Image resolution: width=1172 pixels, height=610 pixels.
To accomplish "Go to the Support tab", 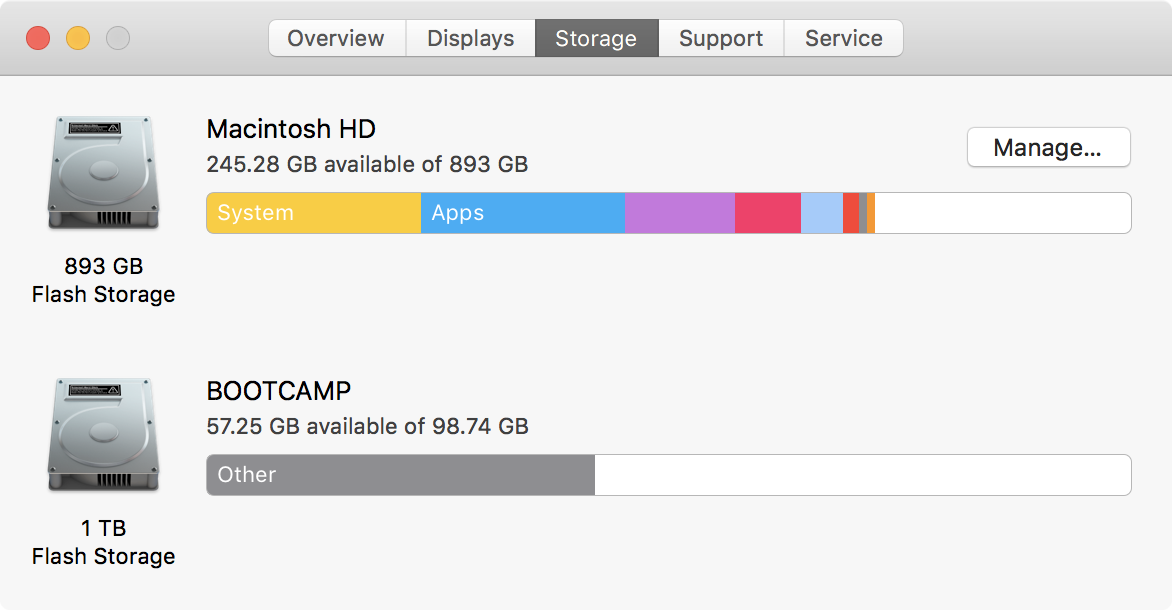I will 720,38.
